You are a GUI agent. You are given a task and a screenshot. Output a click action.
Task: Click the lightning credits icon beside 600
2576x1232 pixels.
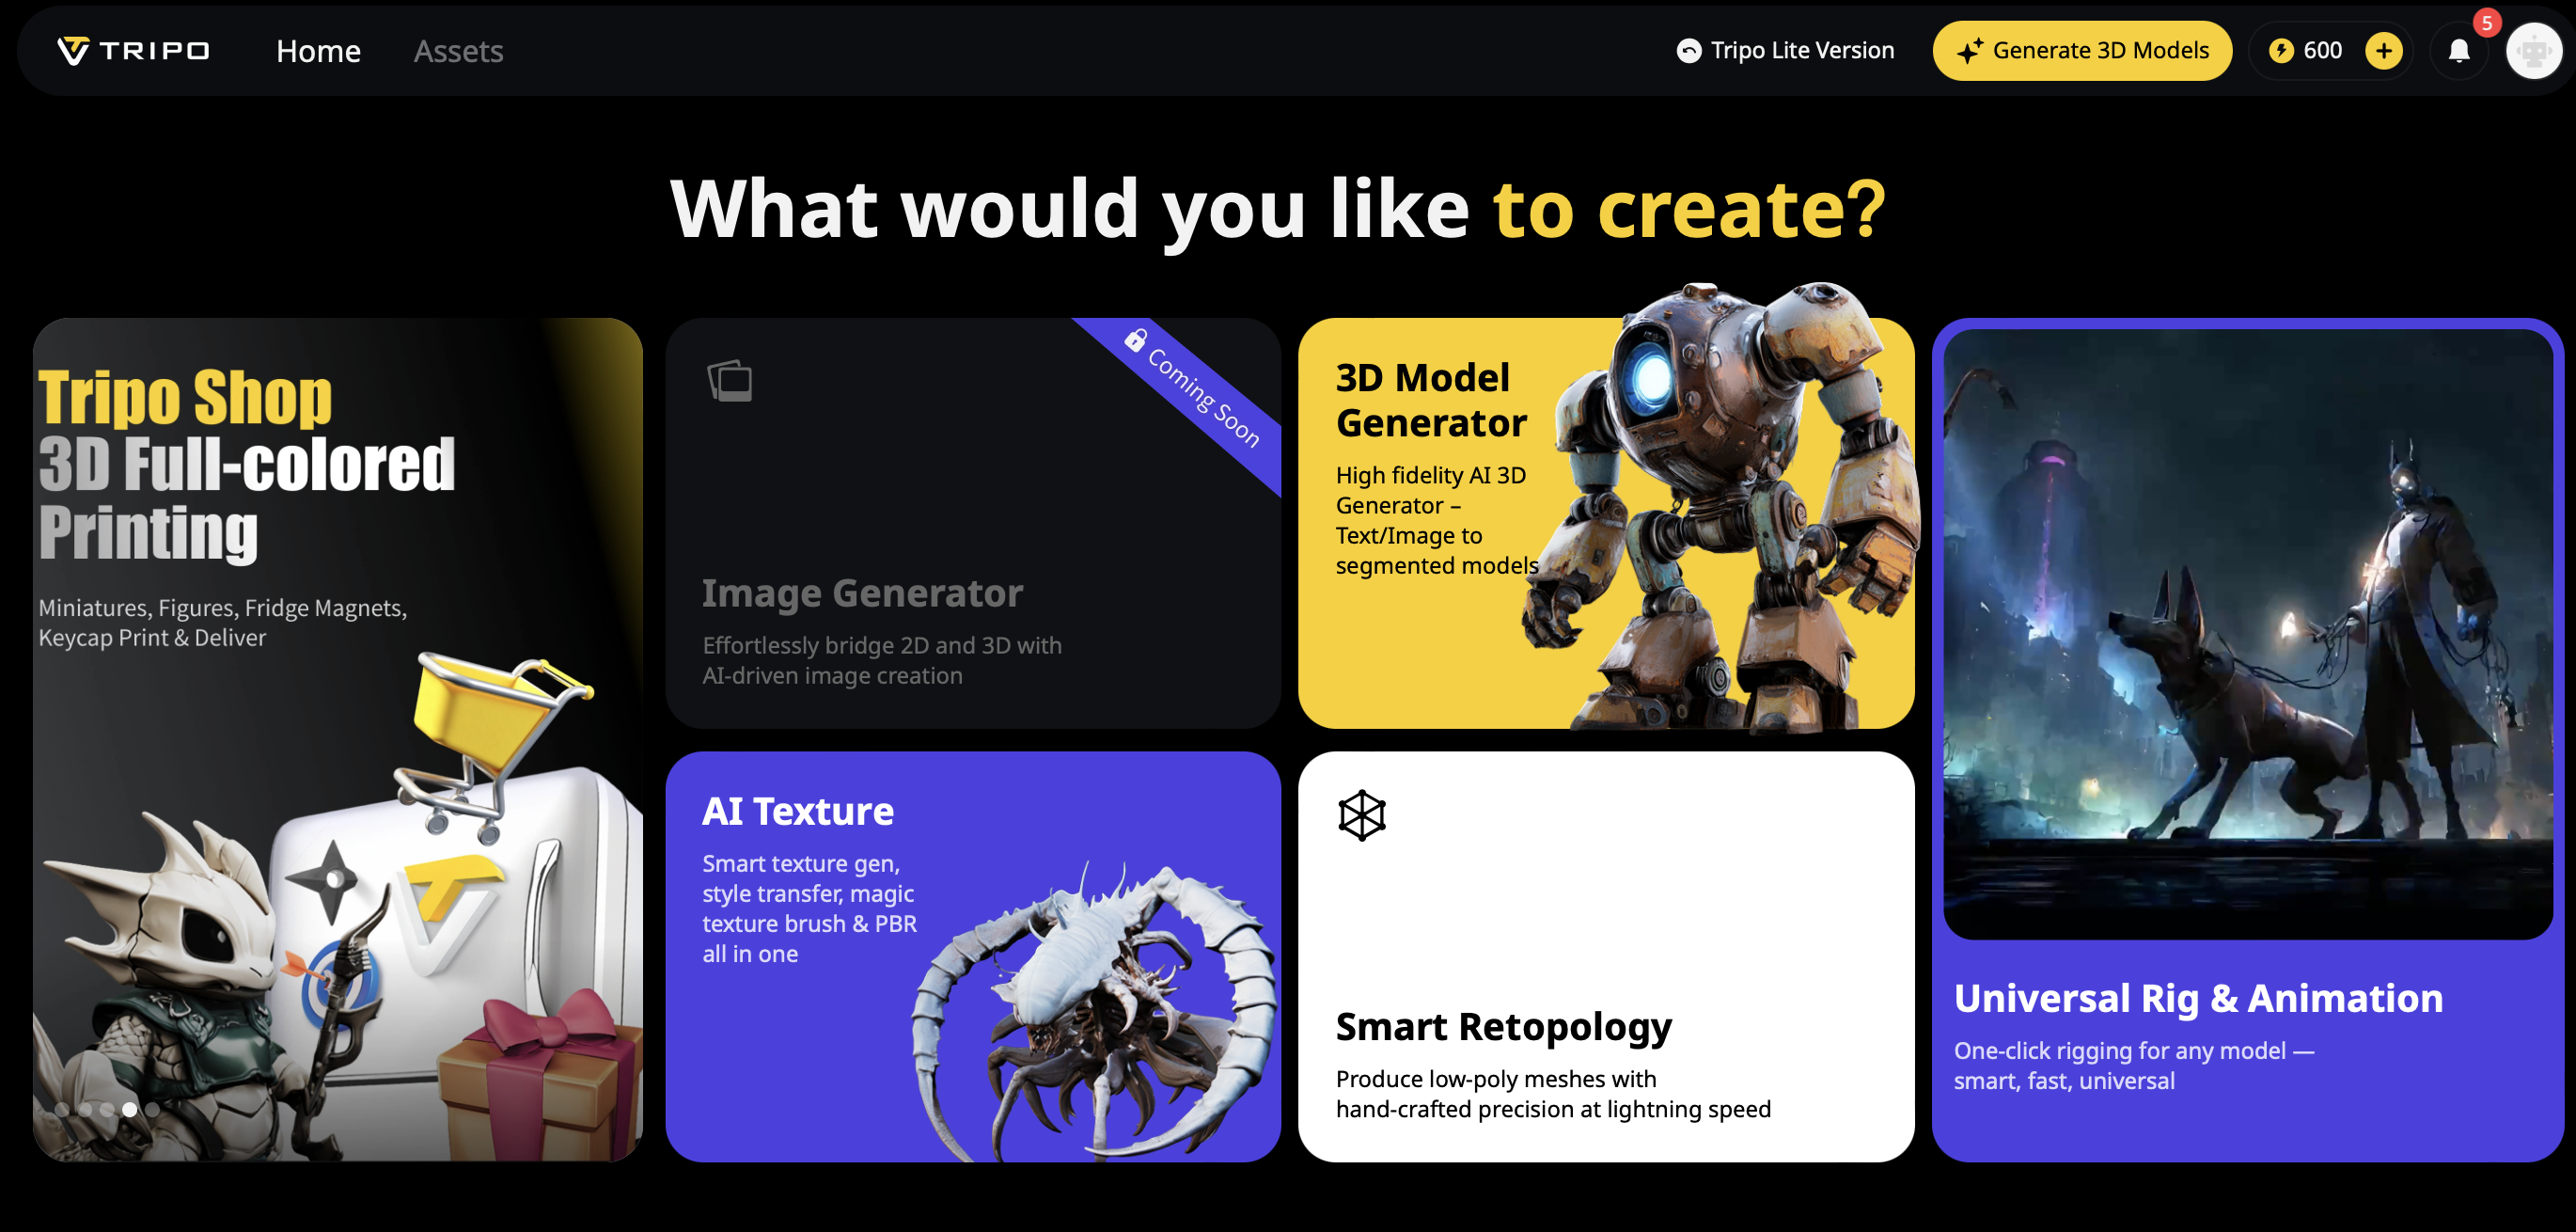[2281, 50]
